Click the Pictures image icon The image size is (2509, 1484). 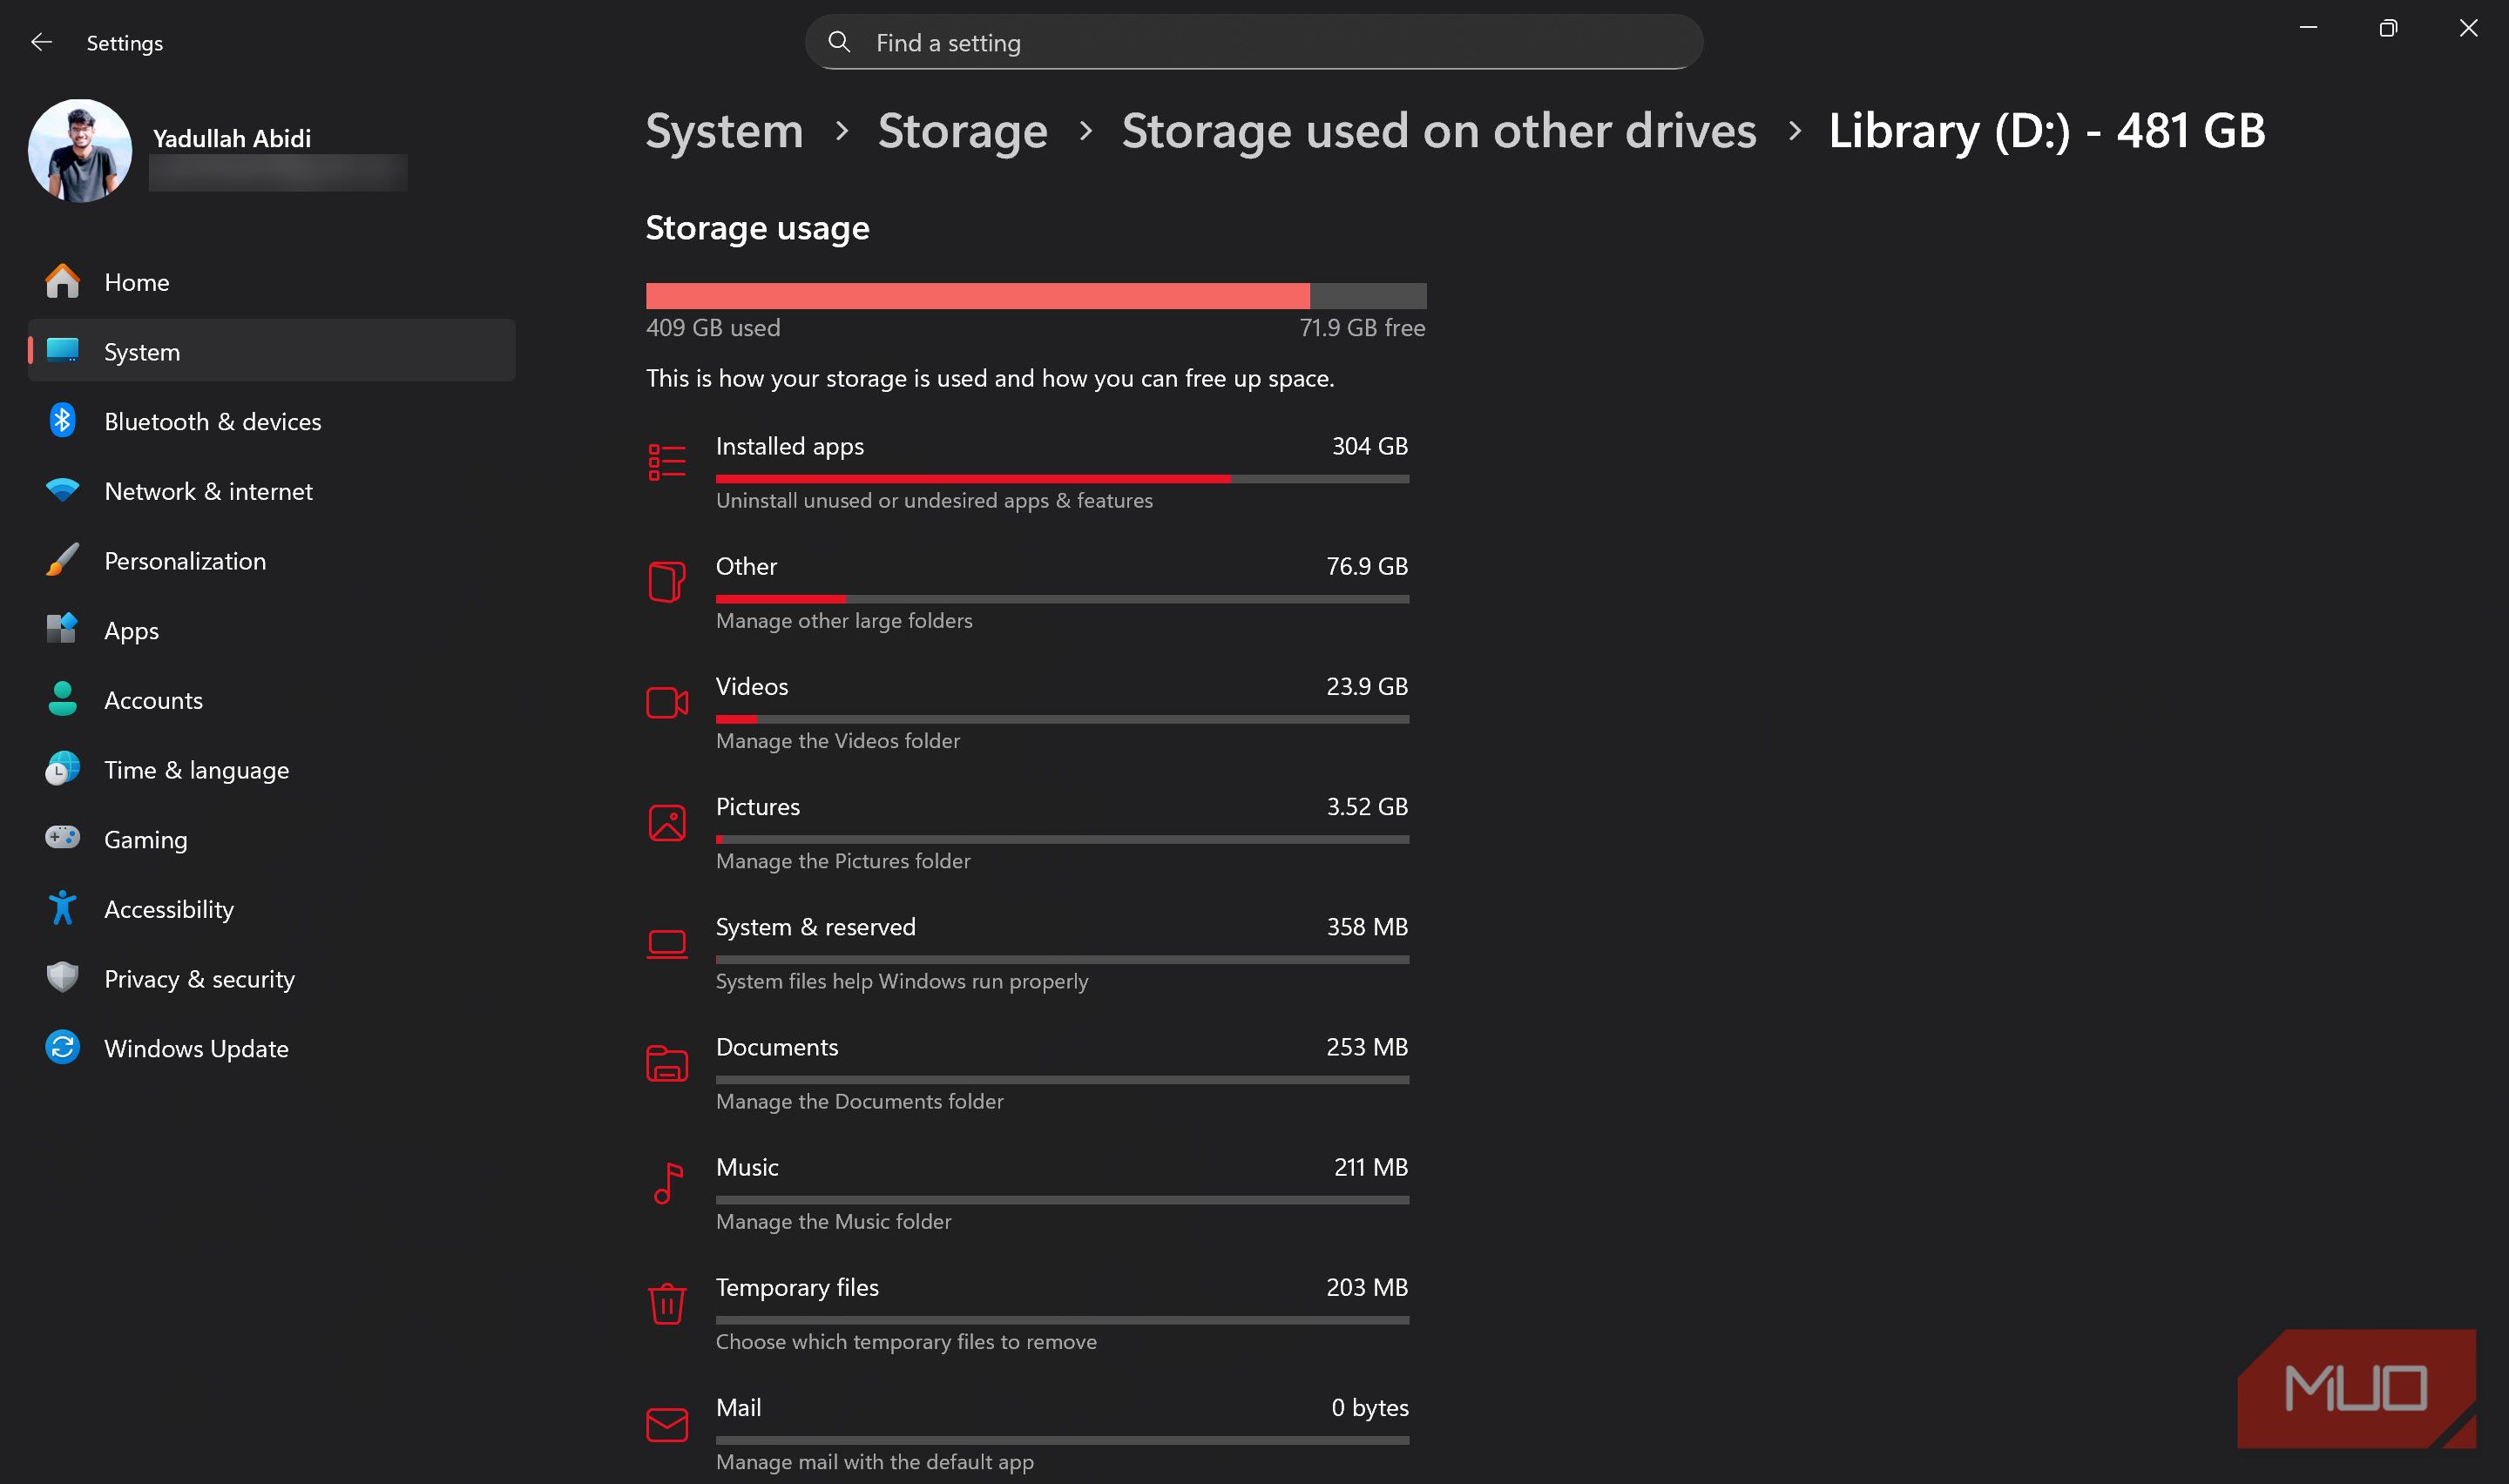pyautogui.click(x=667, y=823)
